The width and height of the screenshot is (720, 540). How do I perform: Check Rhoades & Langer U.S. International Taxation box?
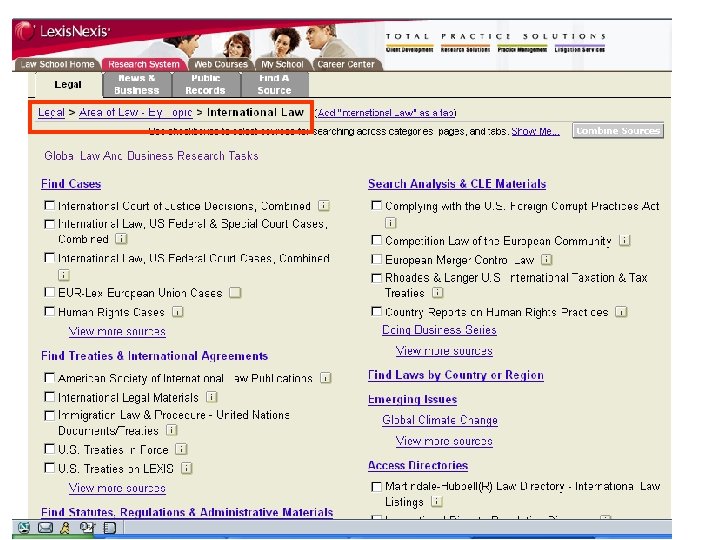376,278
